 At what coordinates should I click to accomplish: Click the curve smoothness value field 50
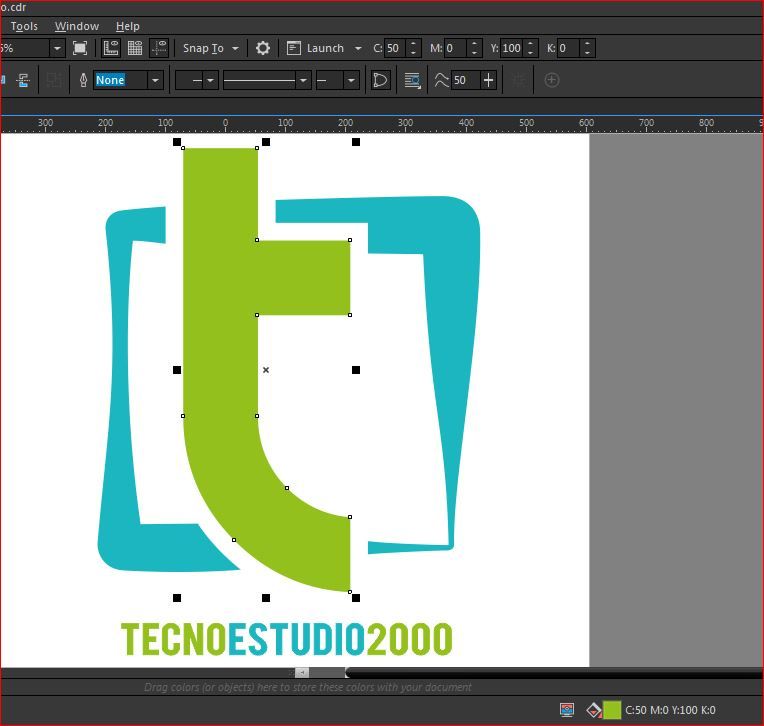pos(465,80)
